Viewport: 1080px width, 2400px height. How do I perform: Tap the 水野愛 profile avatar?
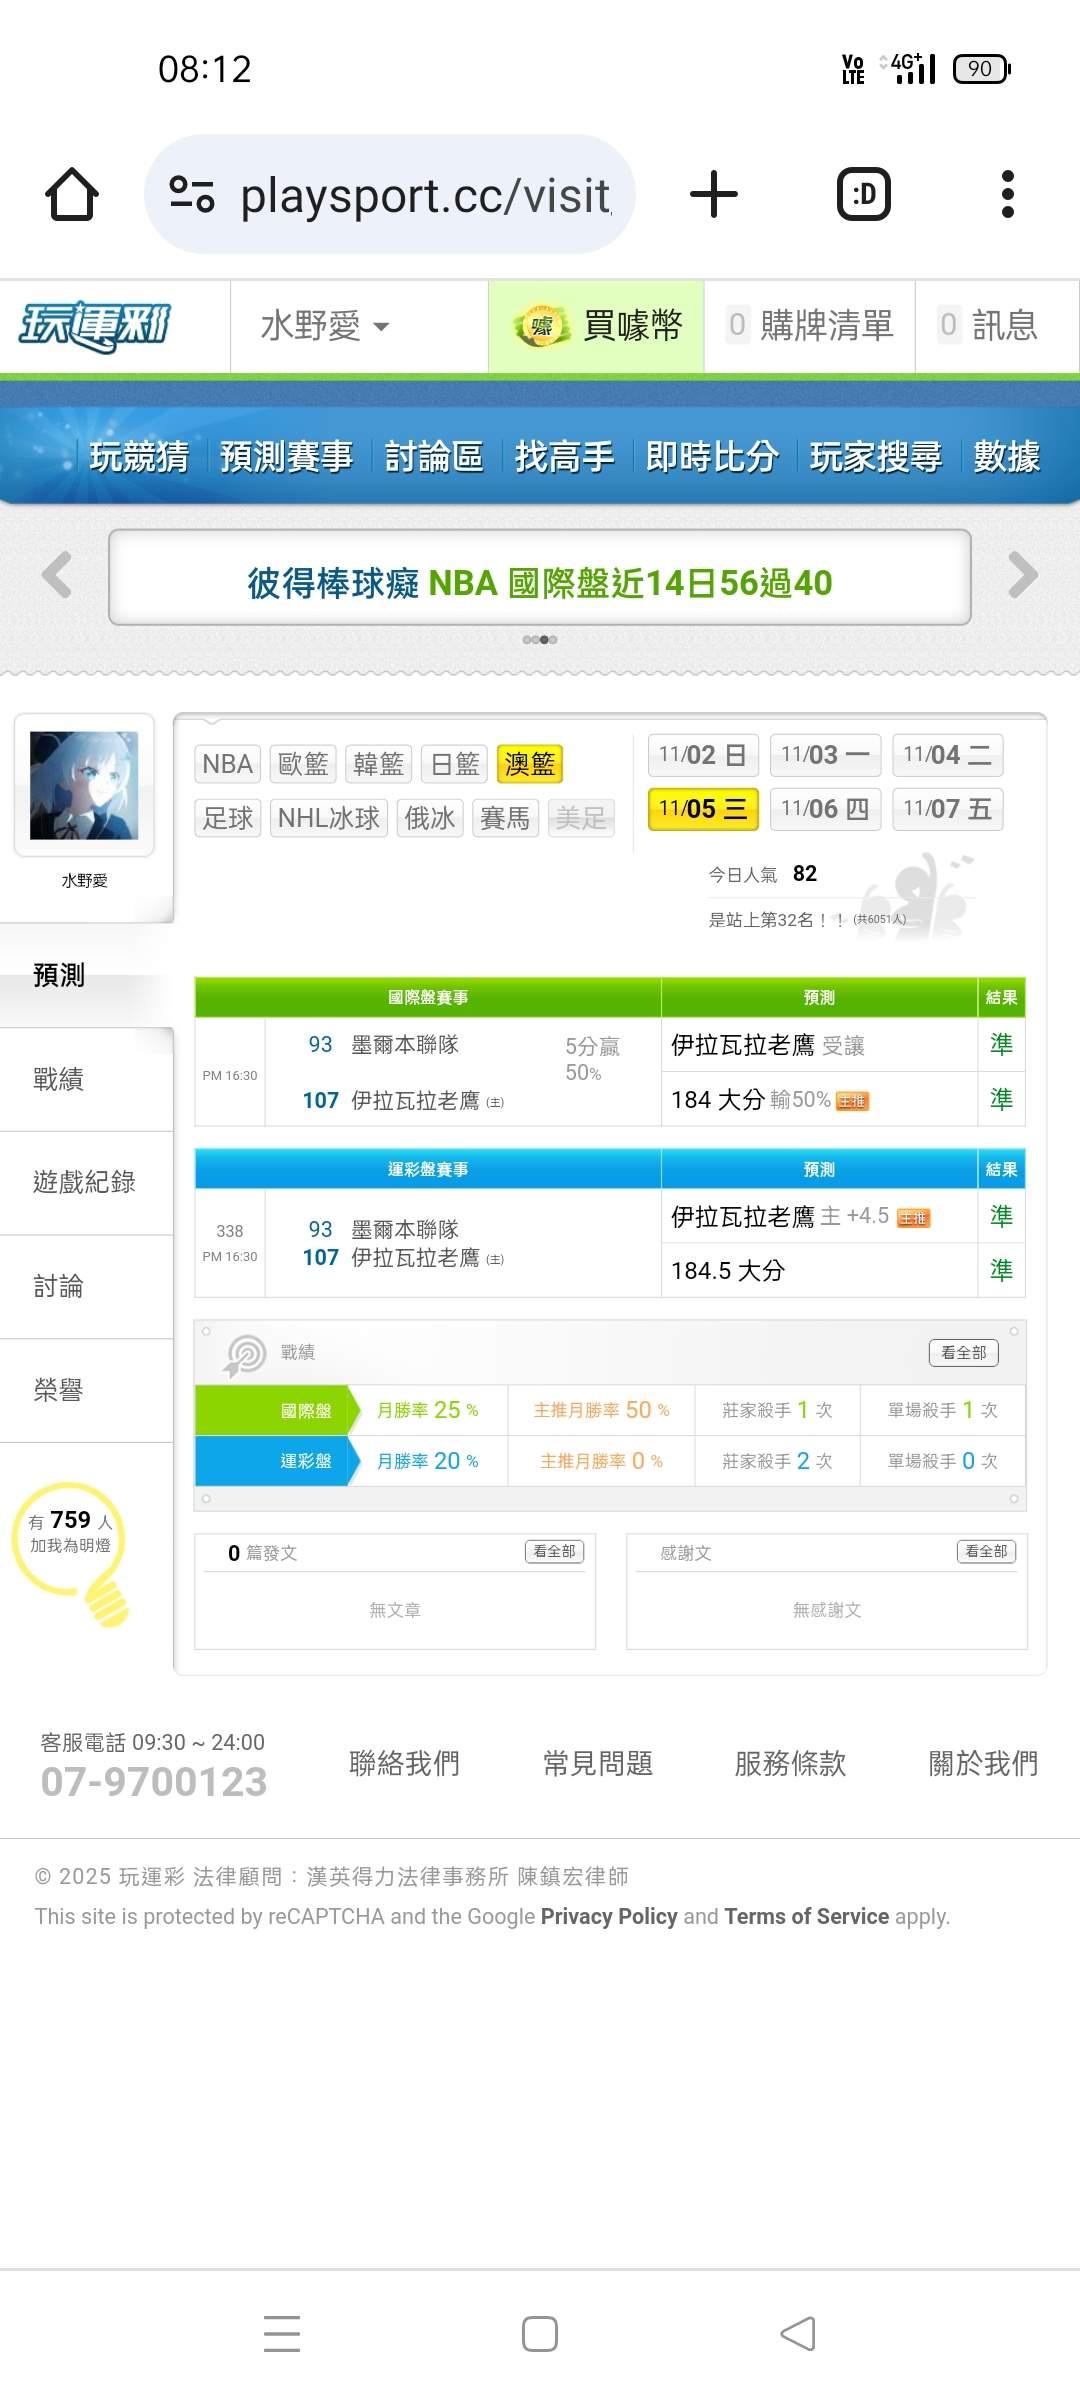pos(84,785)
